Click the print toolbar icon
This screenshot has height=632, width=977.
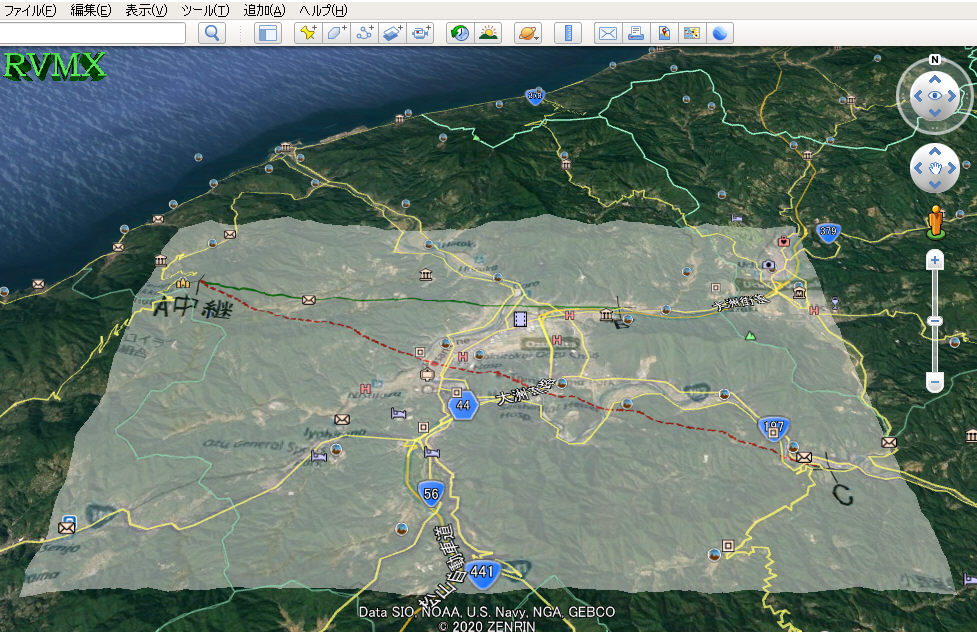click(x=635, y=33)
